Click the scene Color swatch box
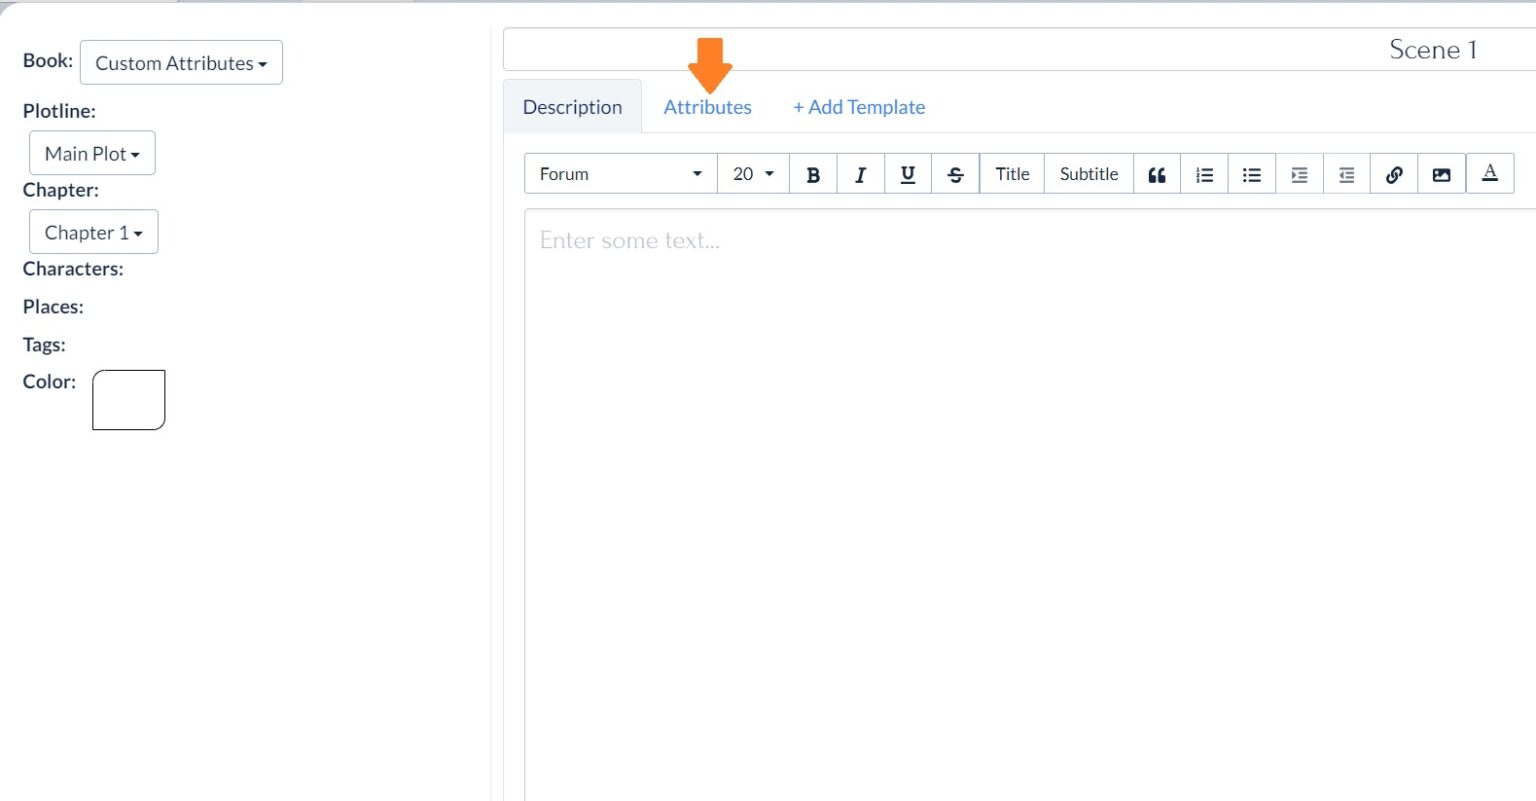1536x801 pixels. 128,400
